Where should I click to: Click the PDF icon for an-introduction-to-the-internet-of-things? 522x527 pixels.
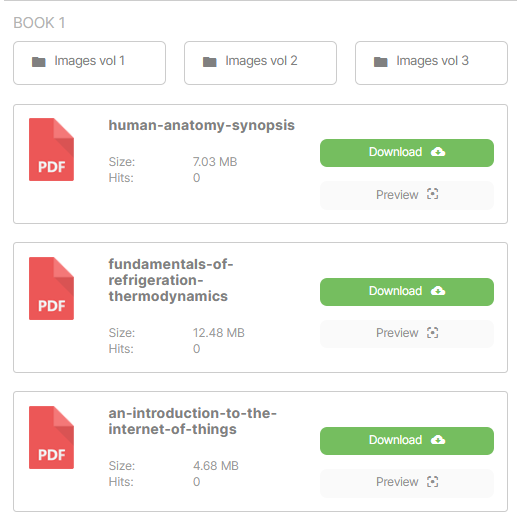(x=51, y=438)
